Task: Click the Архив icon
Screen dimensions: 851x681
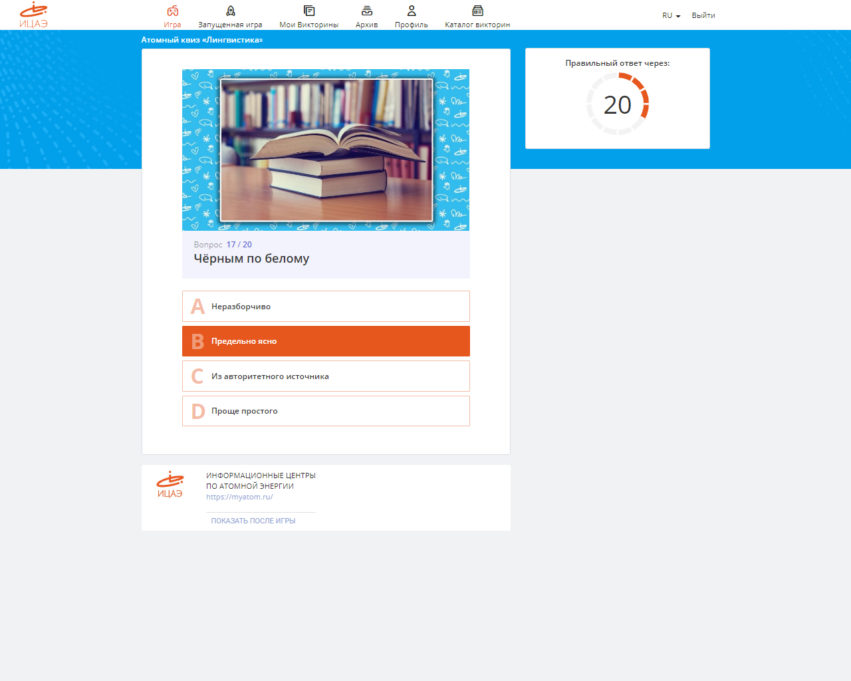Action: click(x=367, y=10)
